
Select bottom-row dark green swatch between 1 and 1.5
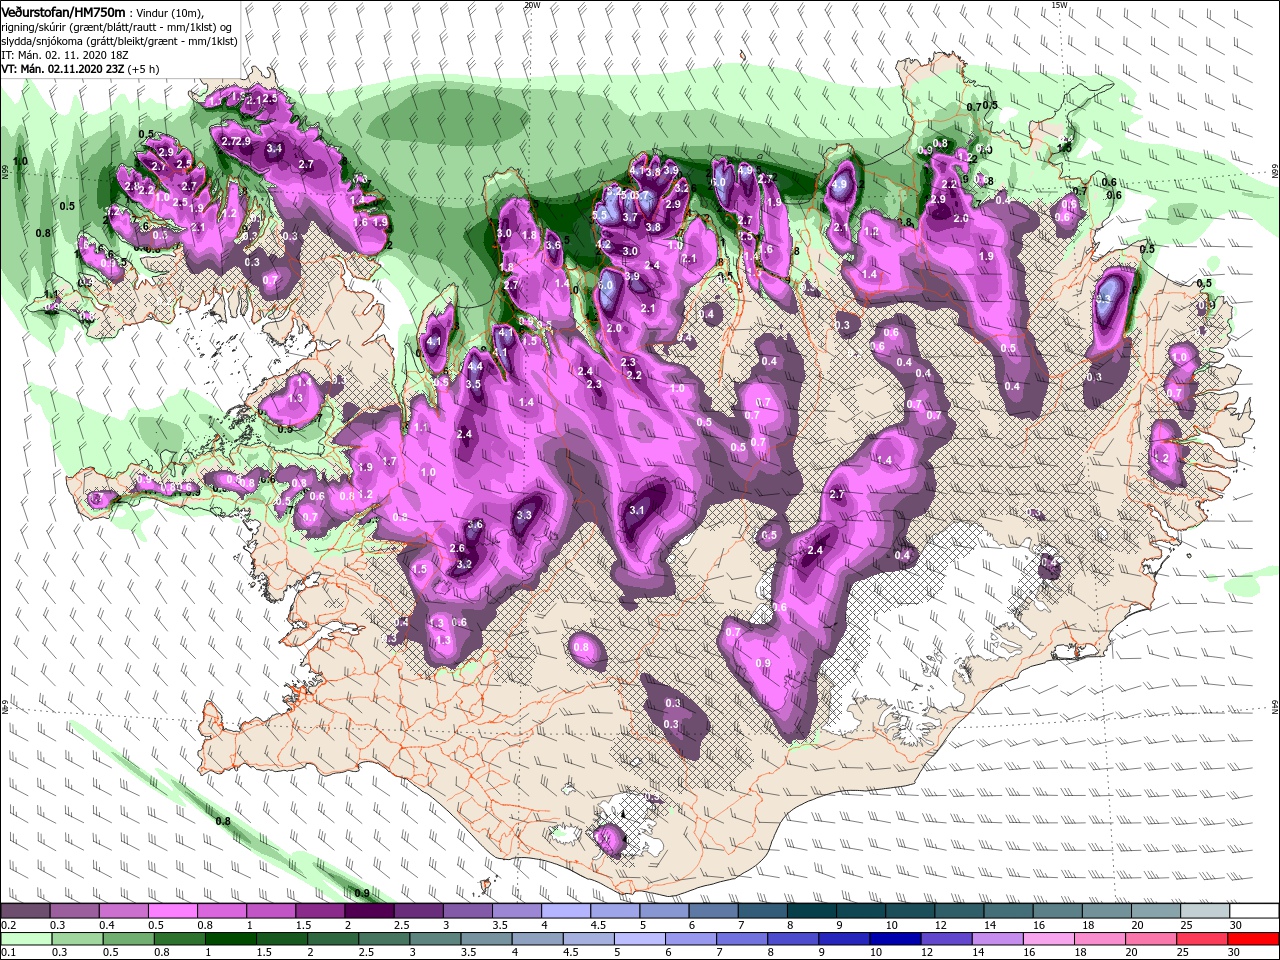pos(231,939)
